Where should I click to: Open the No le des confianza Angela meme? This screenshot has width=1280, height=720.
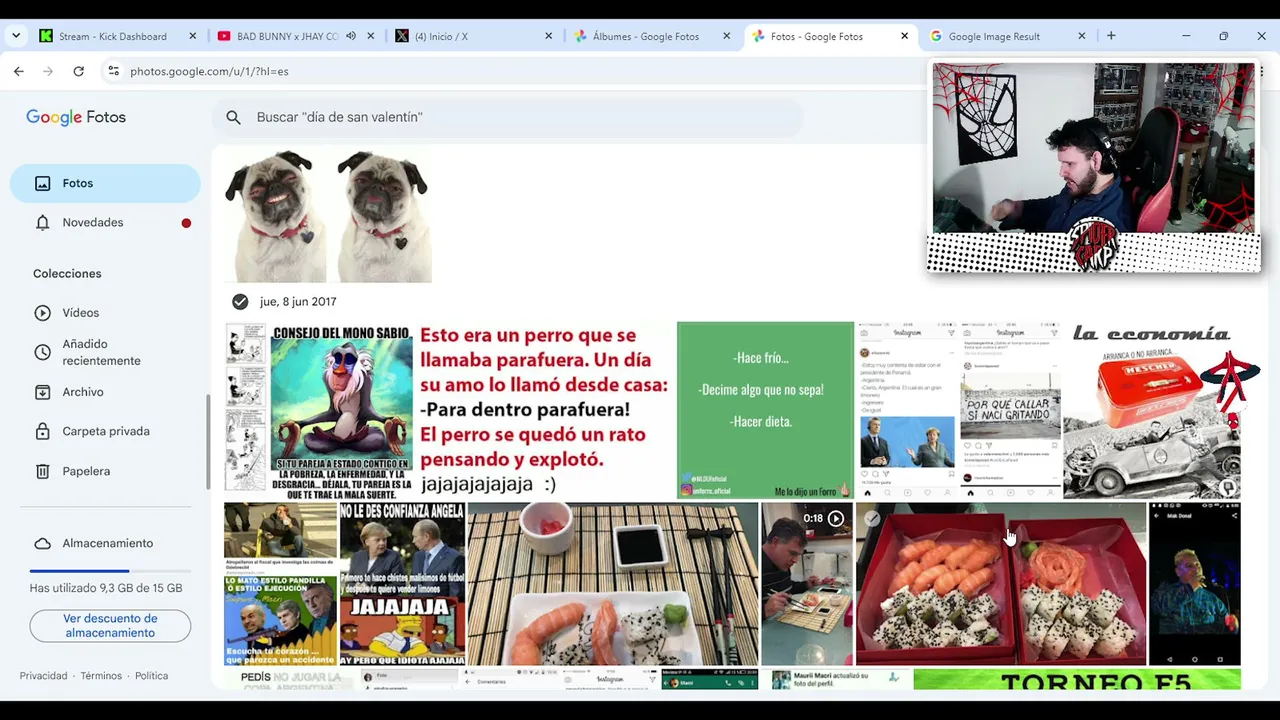point(402,584)
